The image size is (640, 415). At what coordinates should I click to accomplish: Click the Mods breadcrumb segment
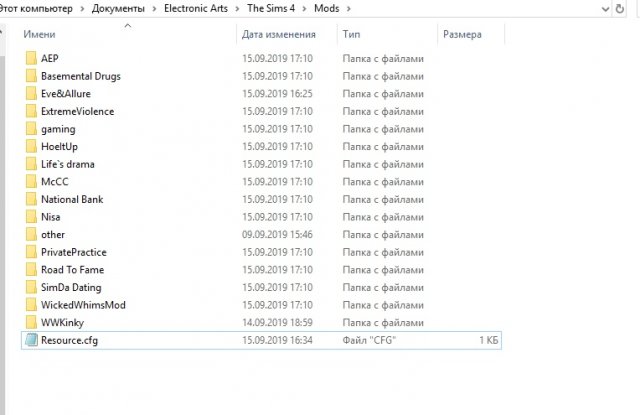click(x=327, y=9)
